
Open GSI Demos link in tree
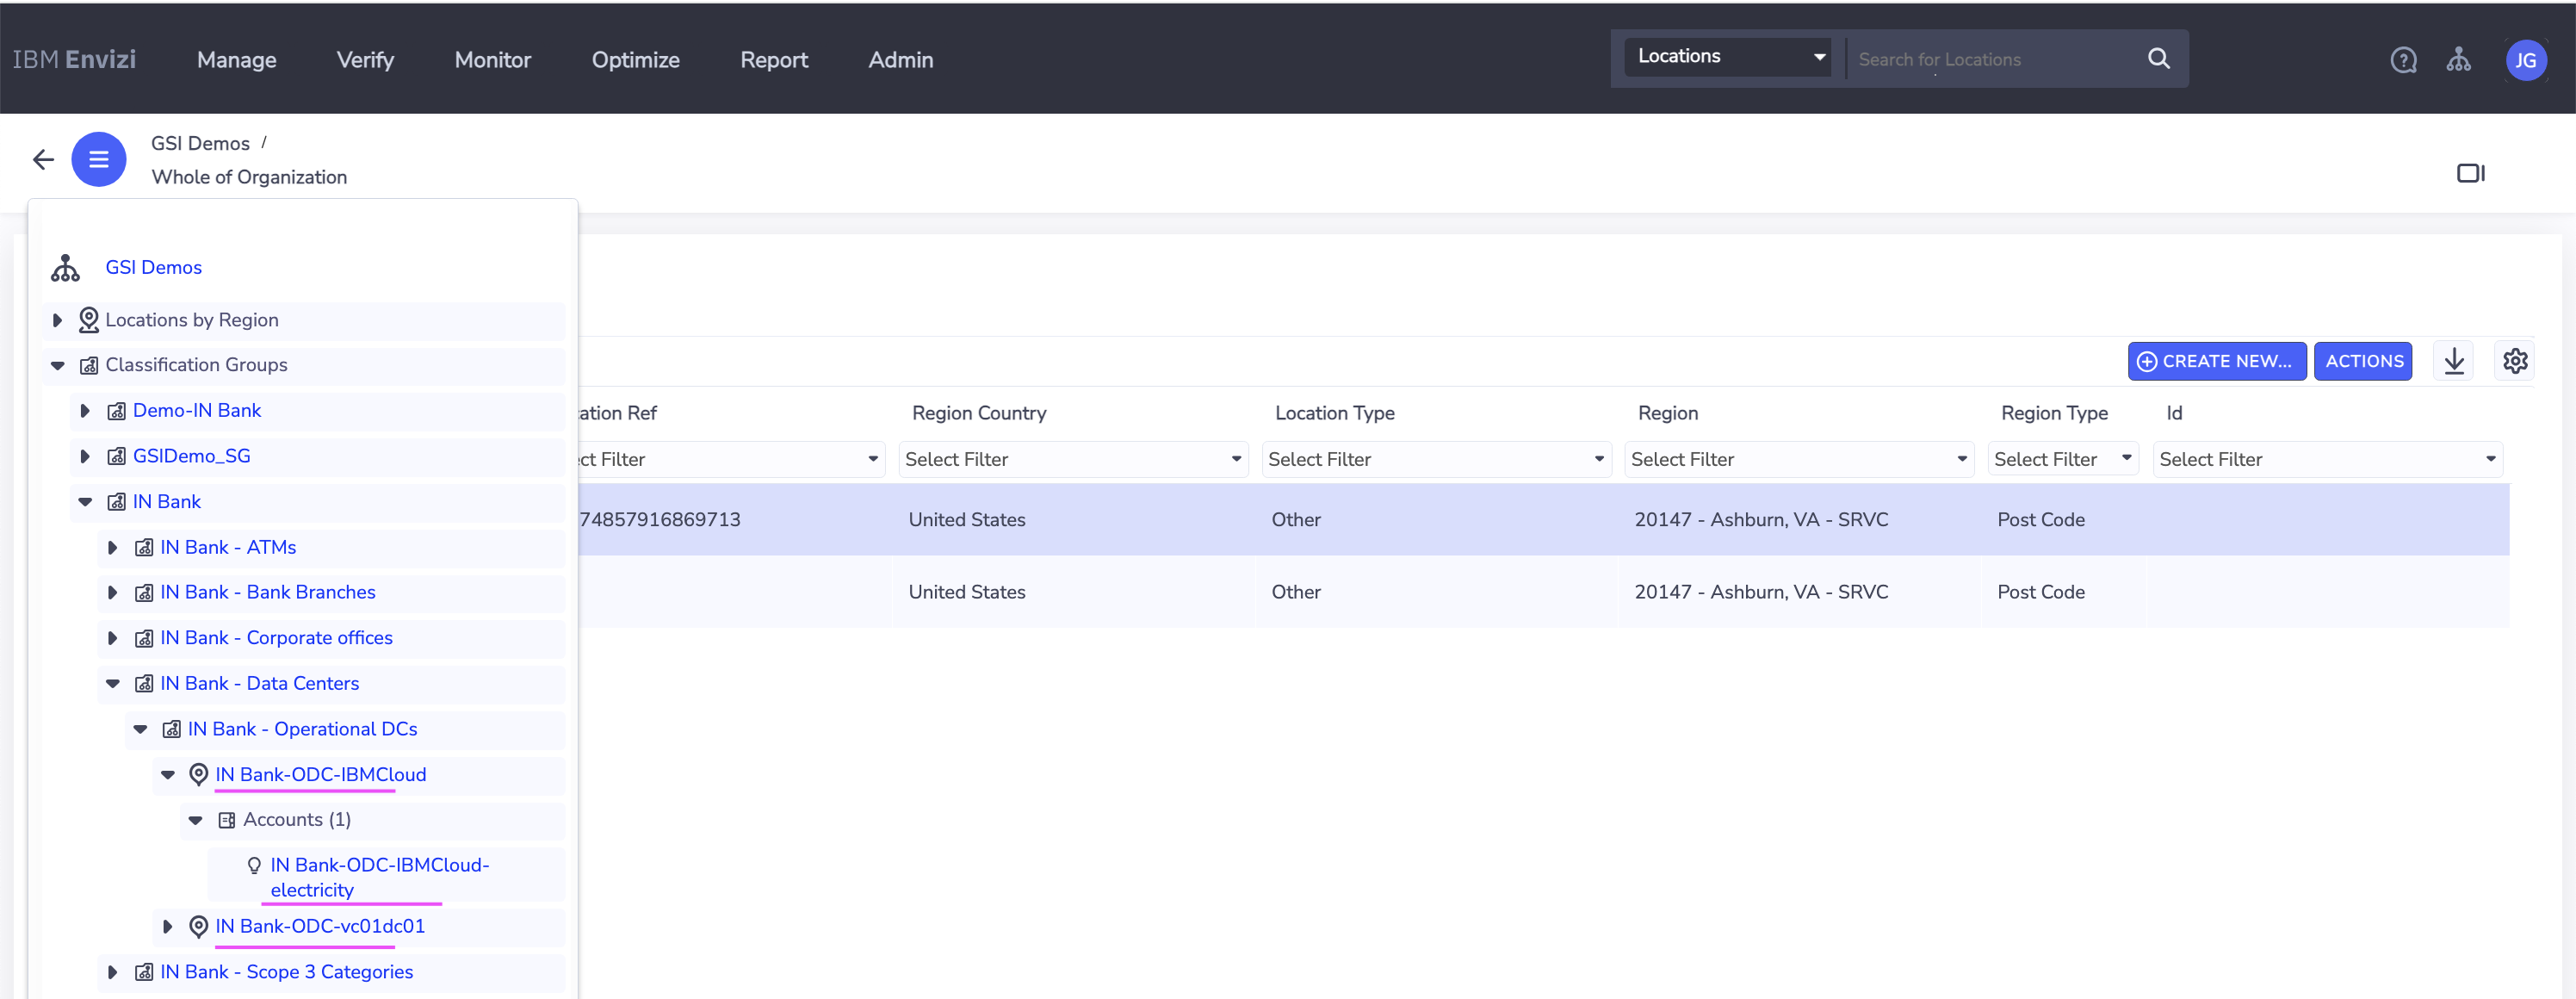click(x=154, y=268)
